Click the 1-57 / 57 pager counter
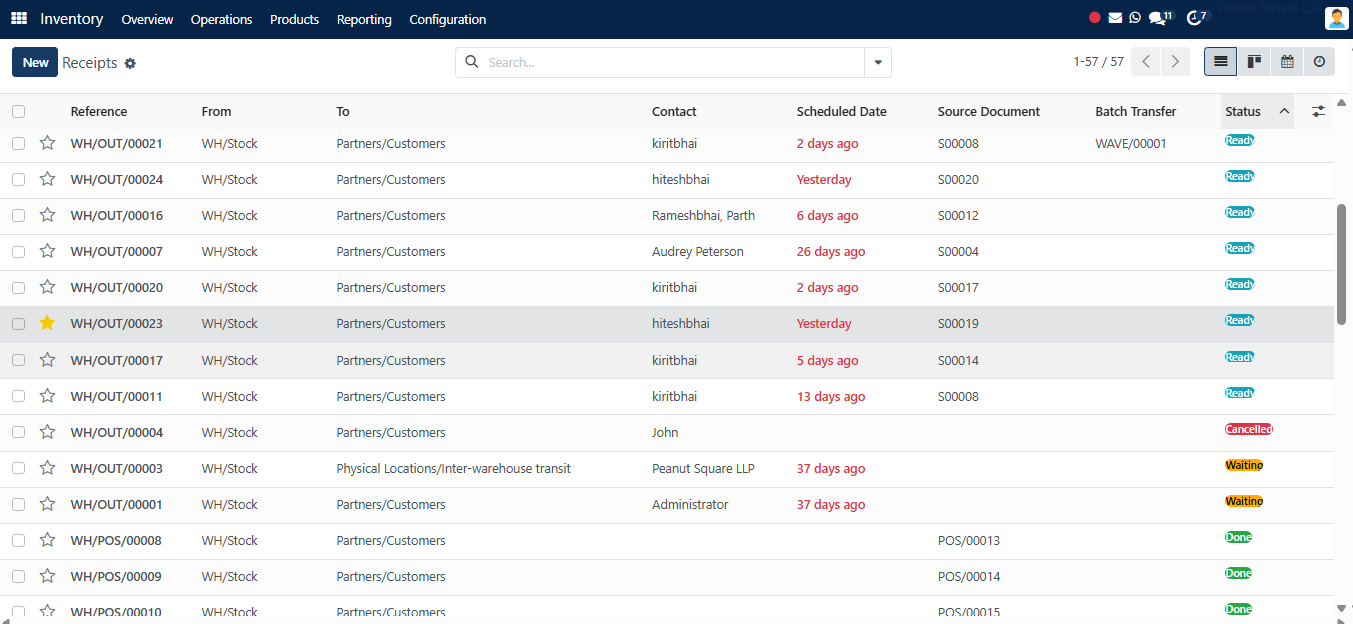The height and width of the screenshot is (624, 1353). [1098, 62]
